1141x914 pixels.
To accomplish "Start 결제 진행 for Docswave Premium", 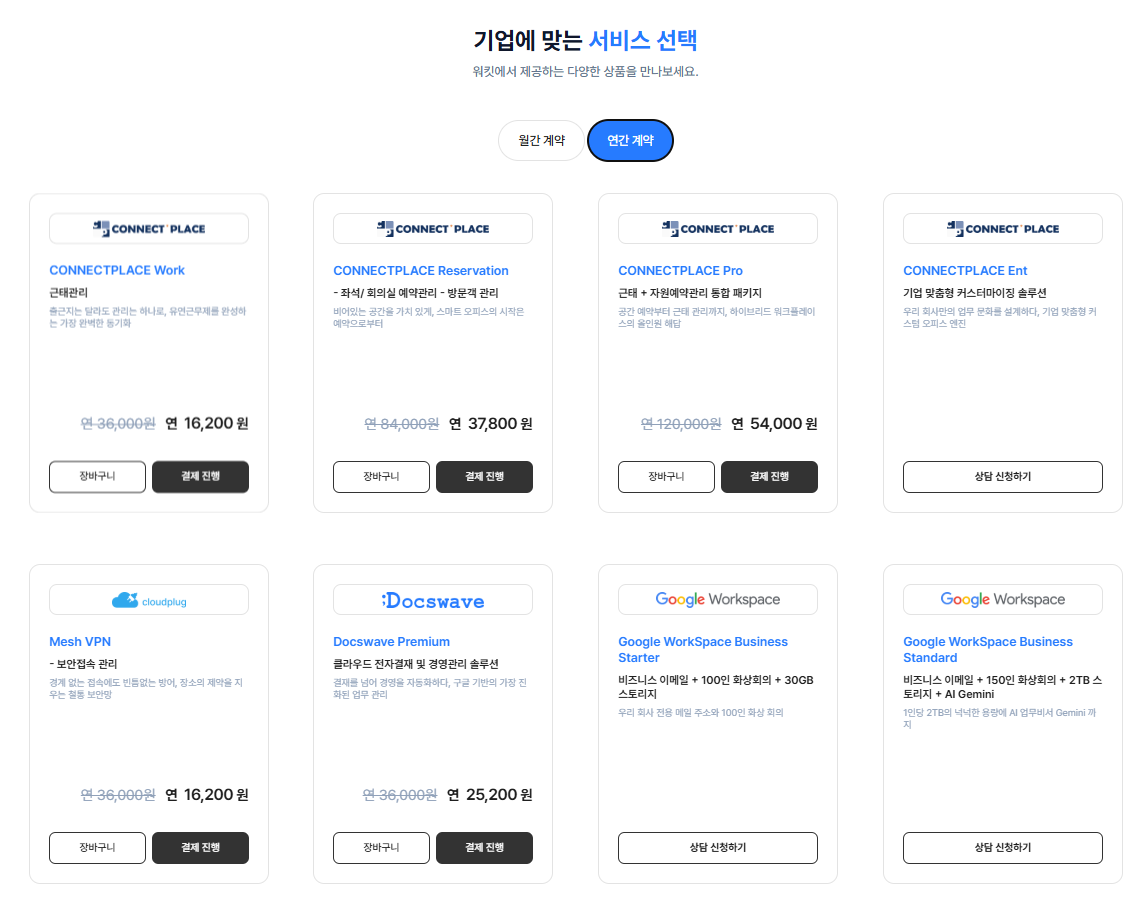I will point(484,848).
